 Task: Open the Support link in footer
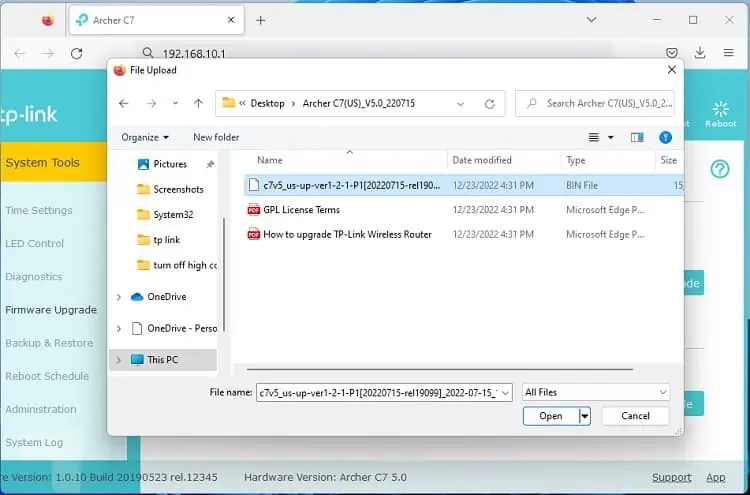pos(671,477)
